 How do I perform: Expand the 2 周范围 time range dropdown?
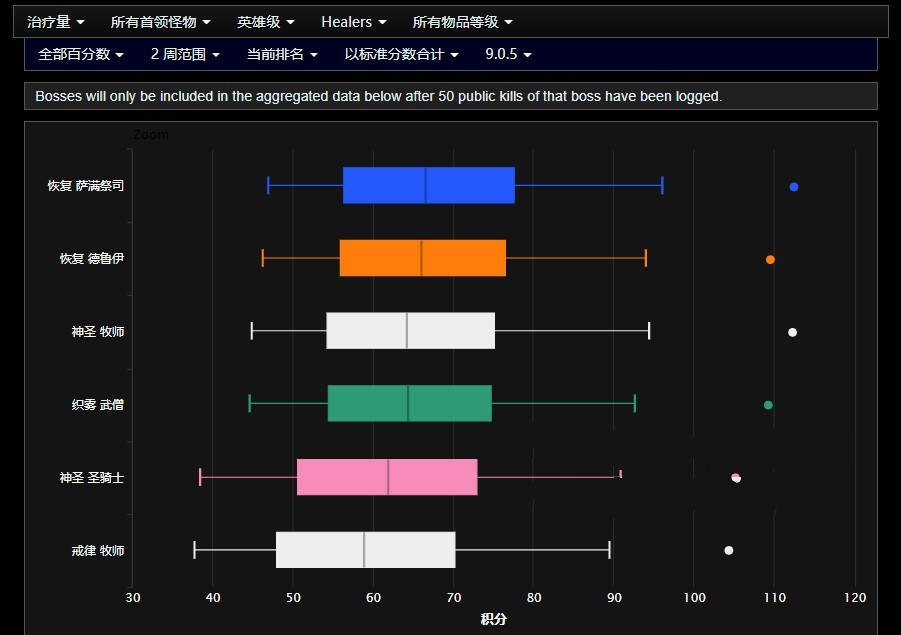pos(185,54)
